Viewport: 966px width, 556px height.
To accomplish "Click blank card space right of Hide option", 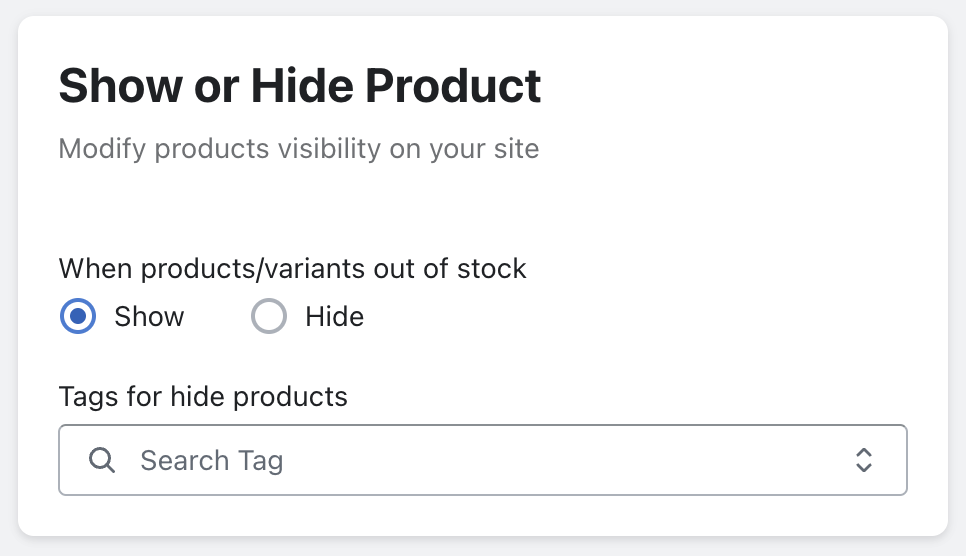I will pyautogui.click(x=650, y=318).
